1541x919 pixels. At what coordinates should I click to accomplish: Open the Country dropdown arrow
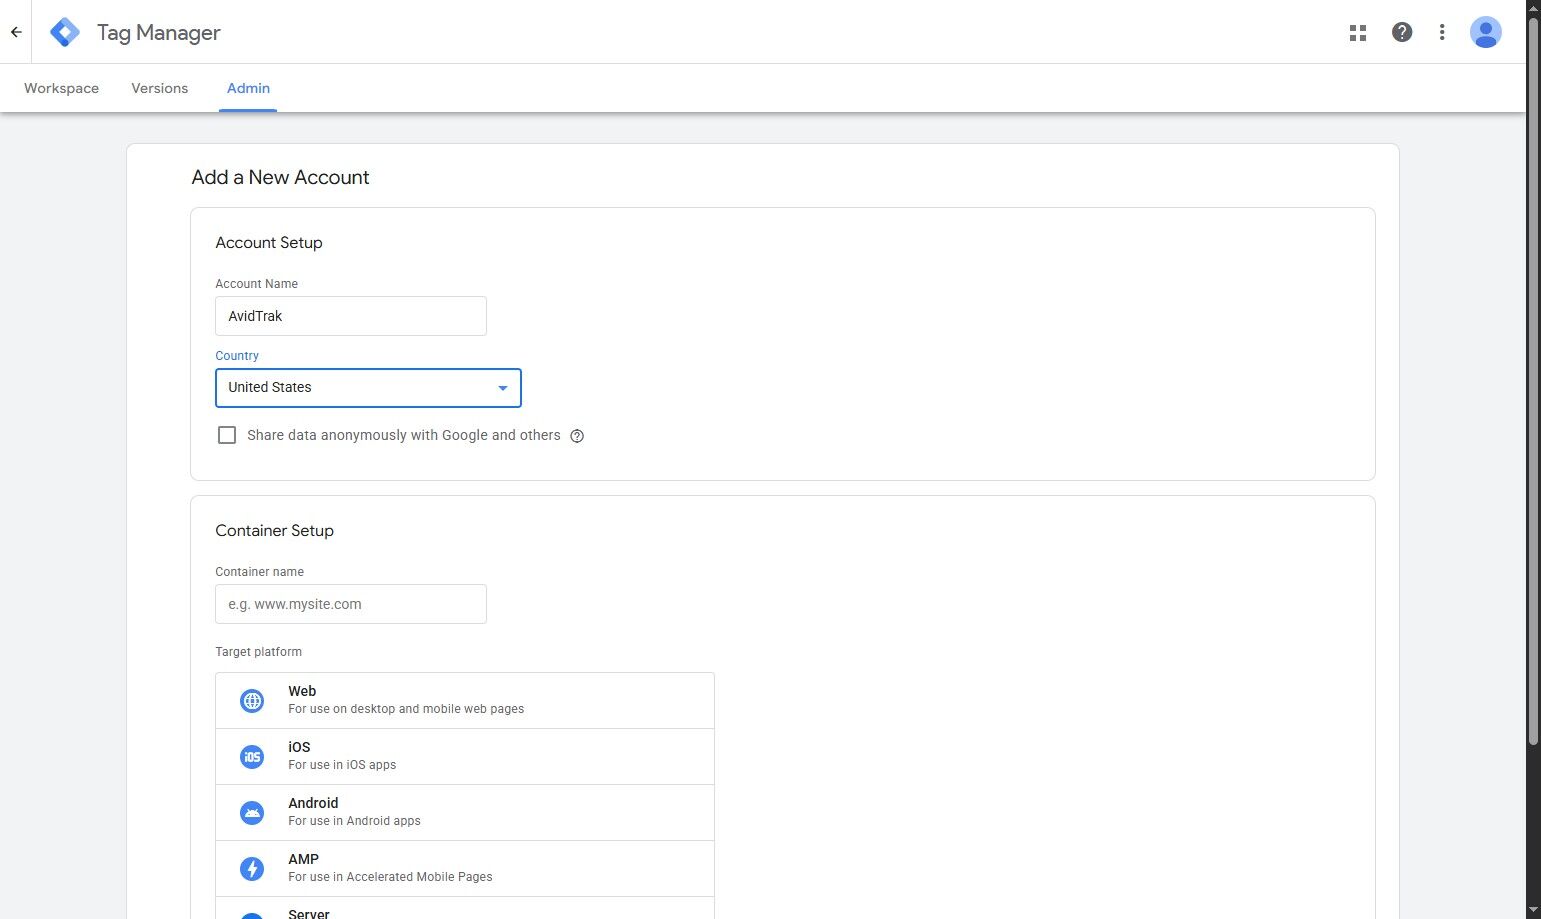tap(503, 388)
